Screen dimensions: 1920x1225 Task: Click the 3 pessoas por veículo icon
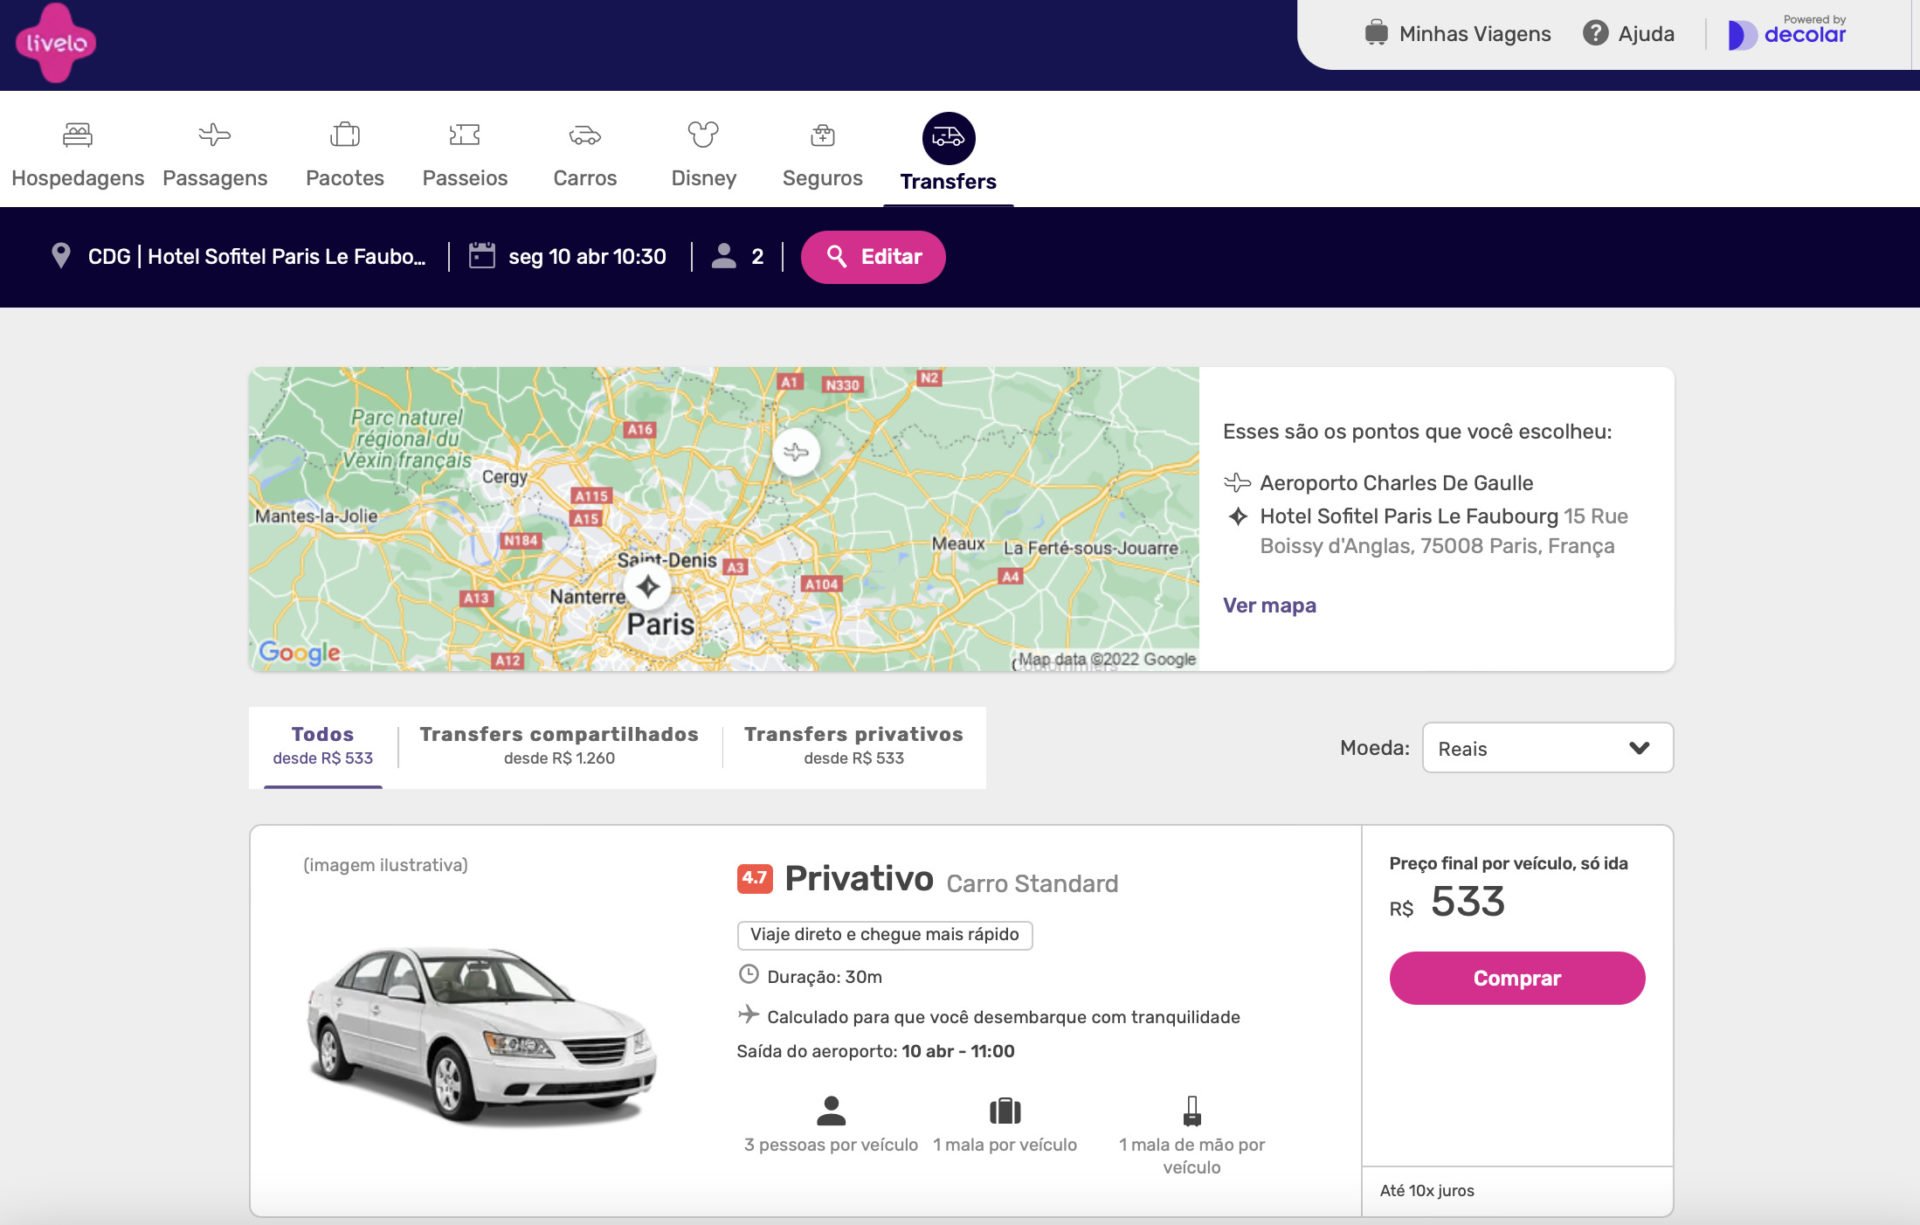coord(831,1110)
